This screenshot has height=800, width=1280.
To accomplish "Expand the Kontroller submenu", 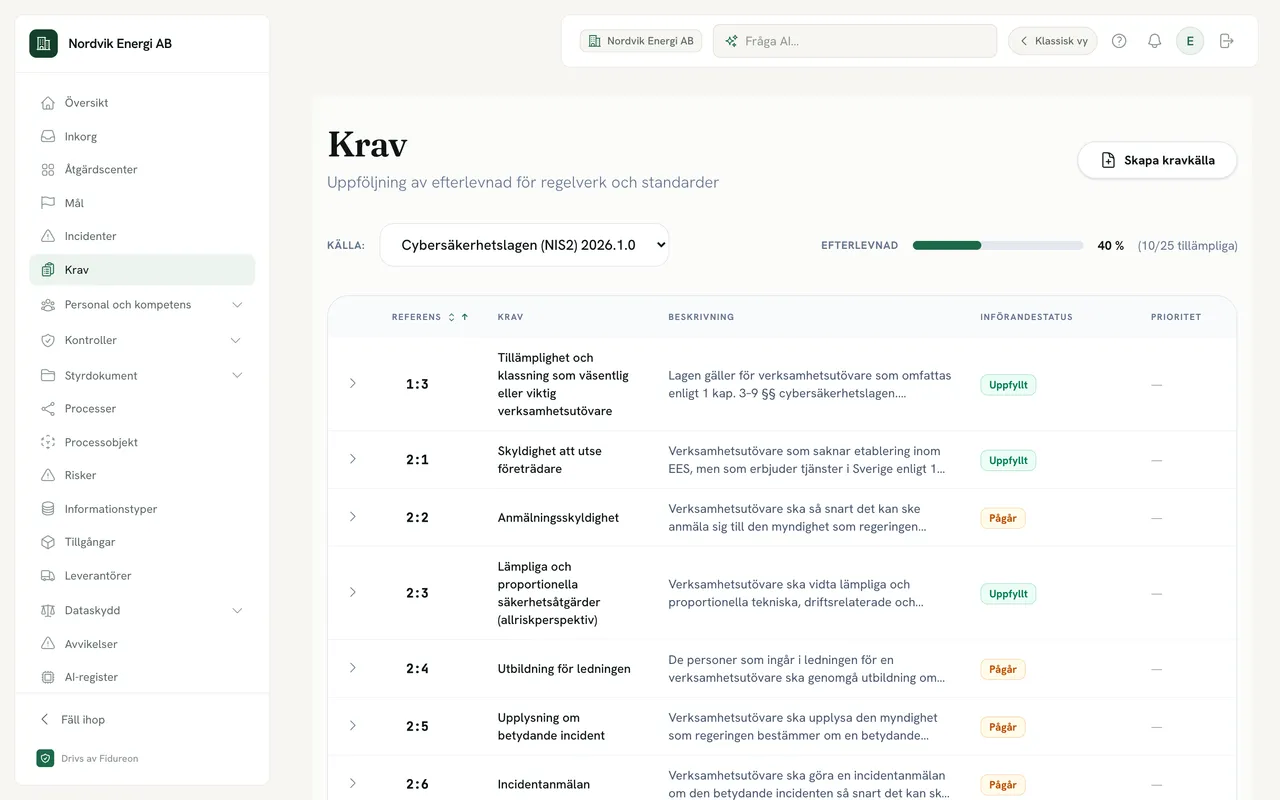I will click(237, 340).
